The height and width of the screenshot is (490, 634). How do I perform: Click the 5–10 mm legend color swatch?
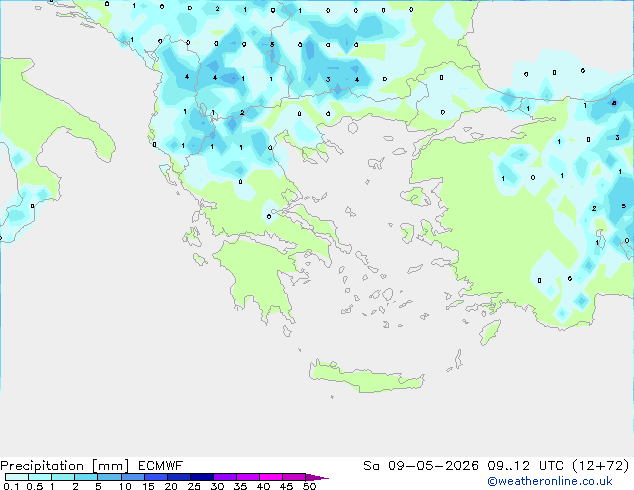pyautogui.click(x=109, y=477)
